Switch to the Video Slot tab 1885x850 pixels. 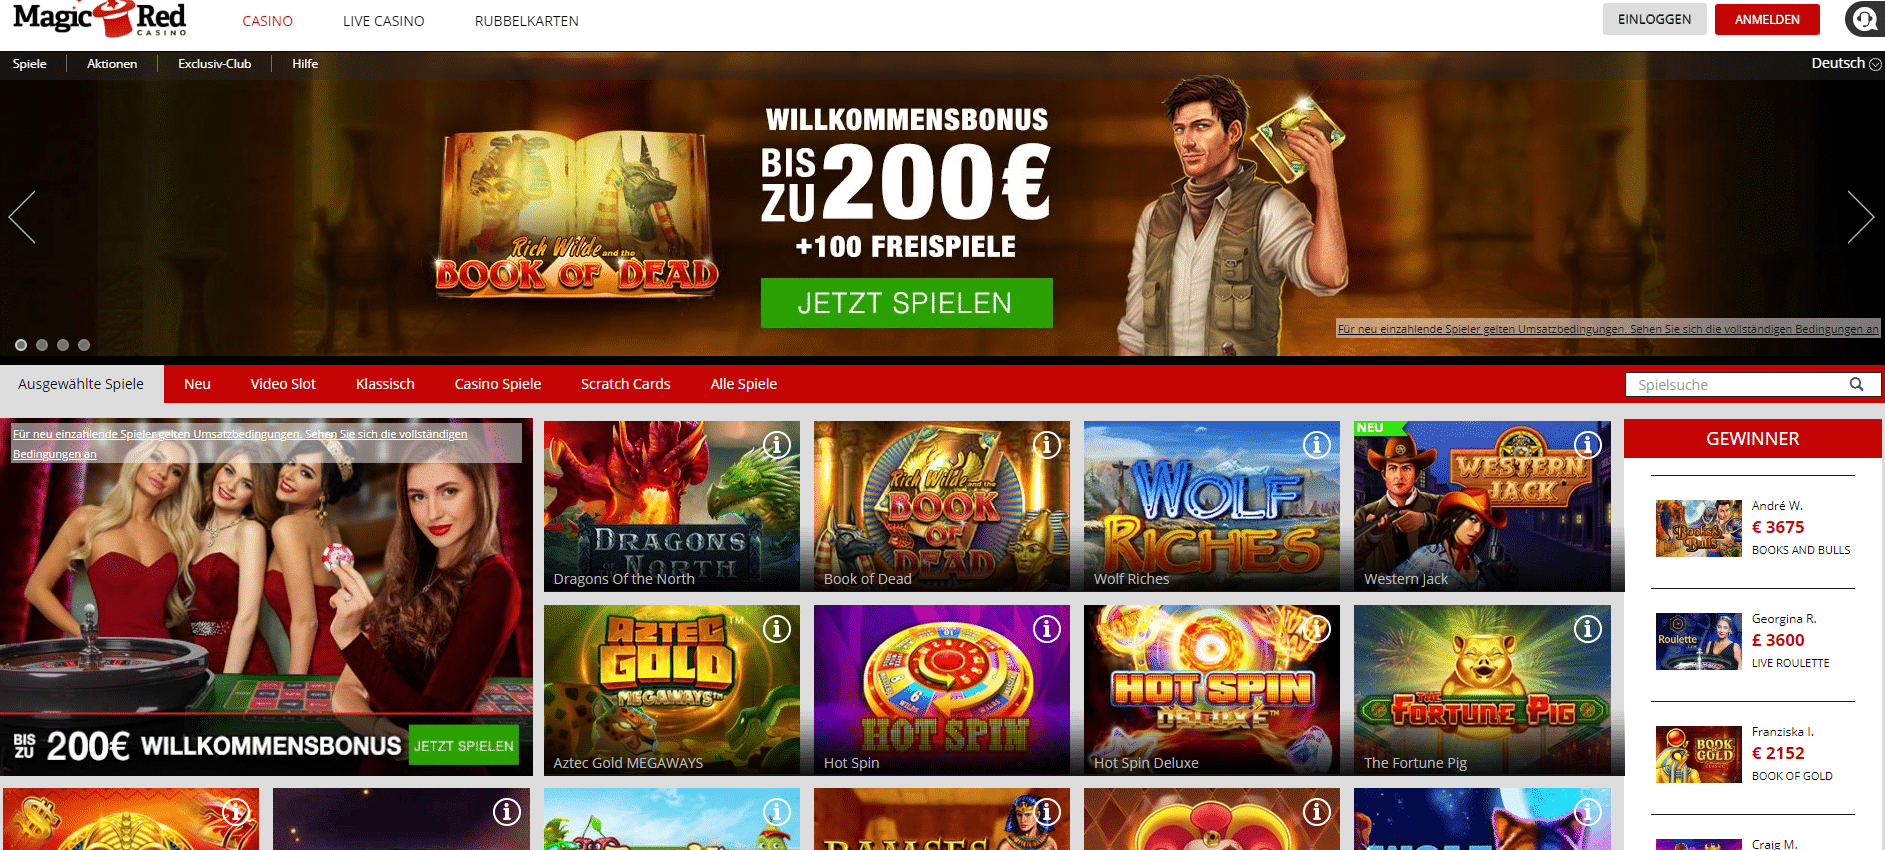pos(283,384)
